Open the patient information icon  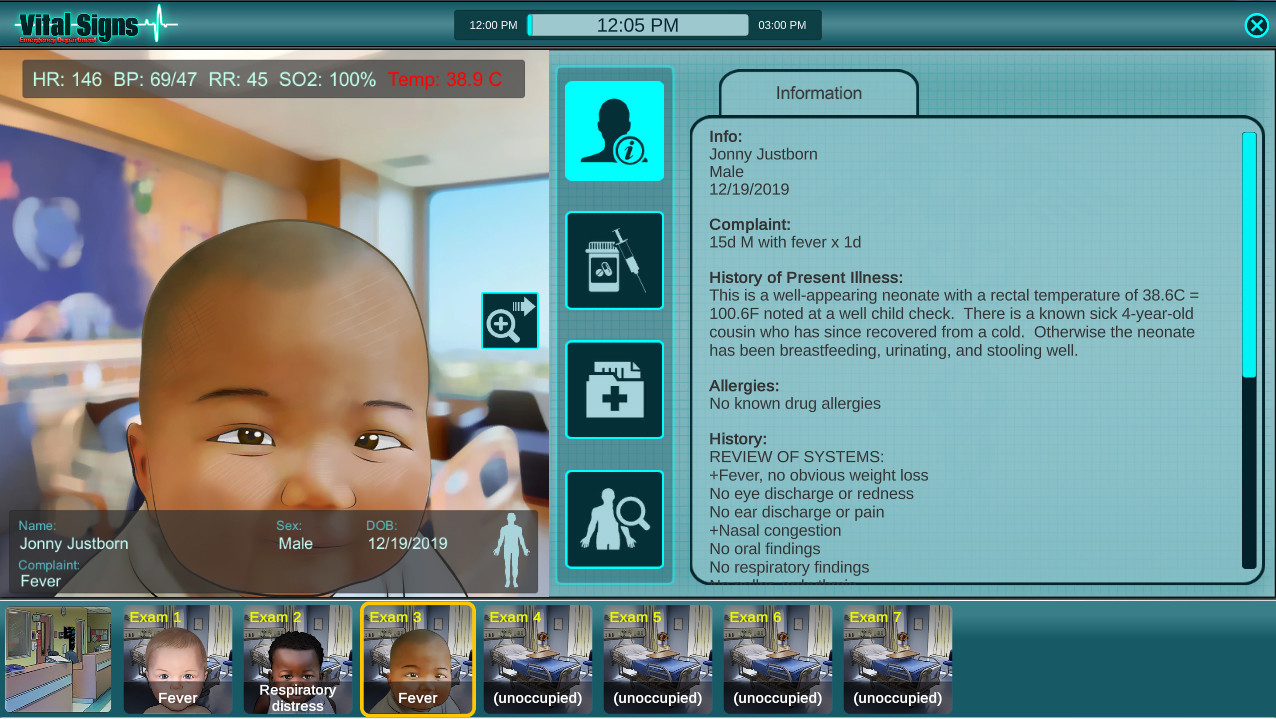click(613, 131)
